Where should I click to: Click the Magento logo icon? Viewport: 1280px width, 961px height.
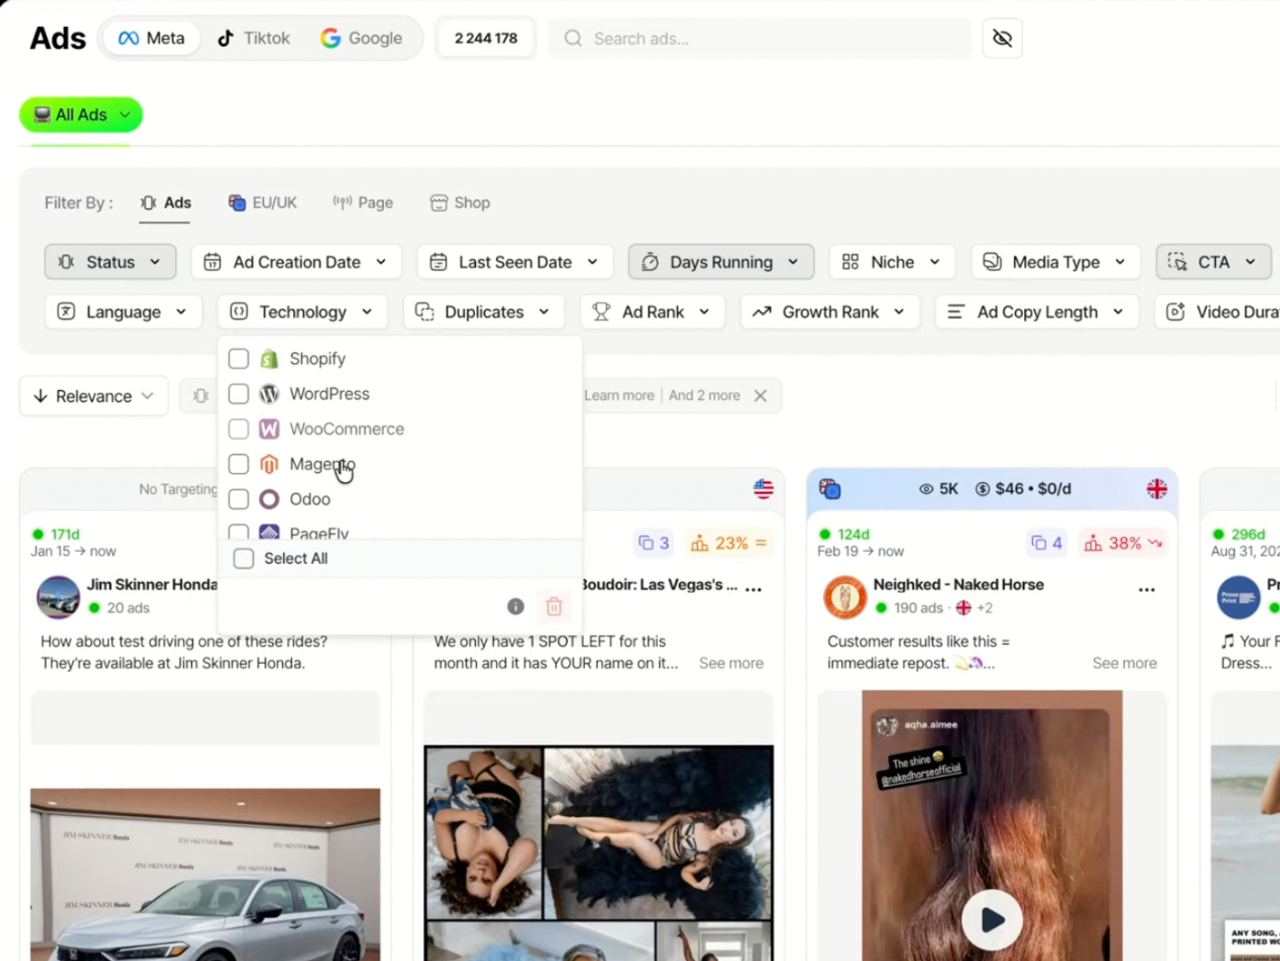(x=269, y=464)
